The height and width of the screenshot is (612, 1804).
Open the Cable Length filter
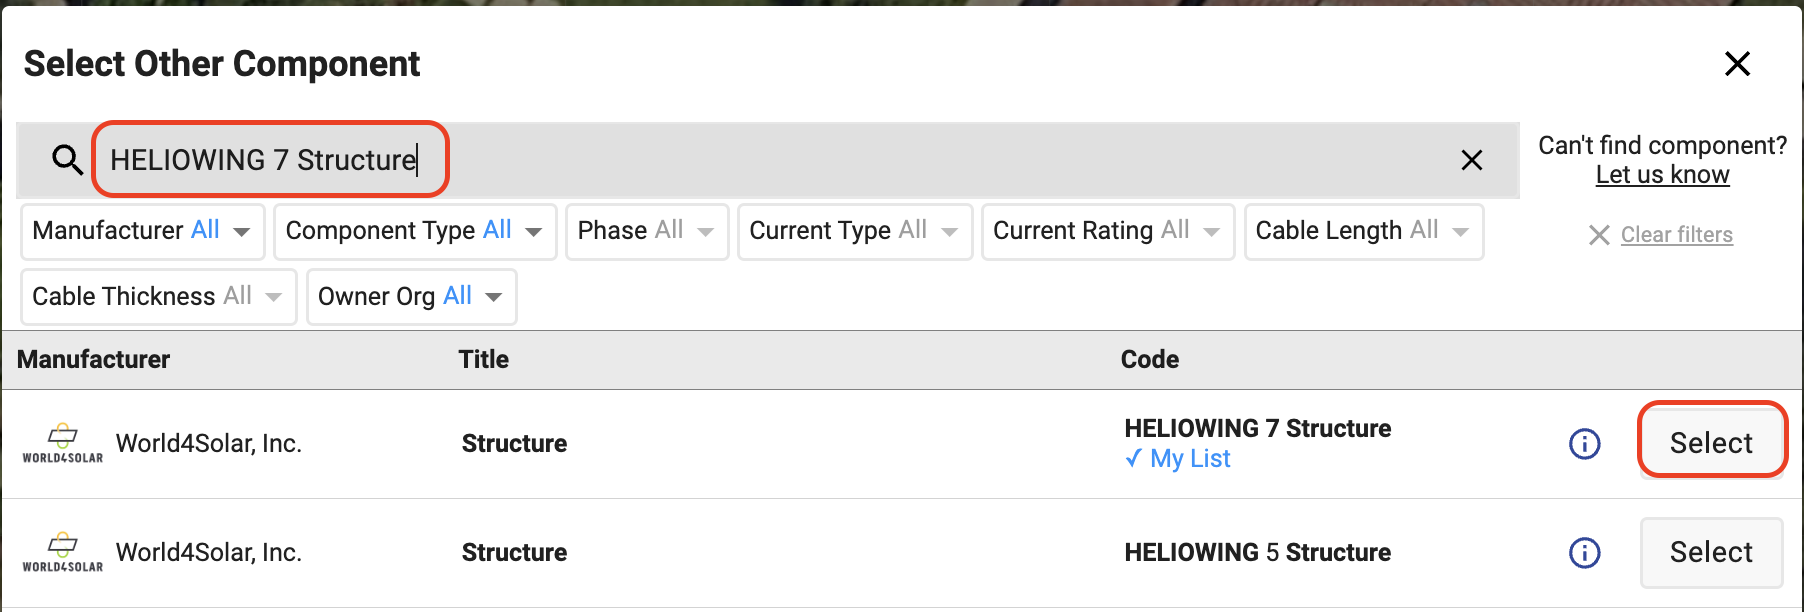[x=1362, y=231]
